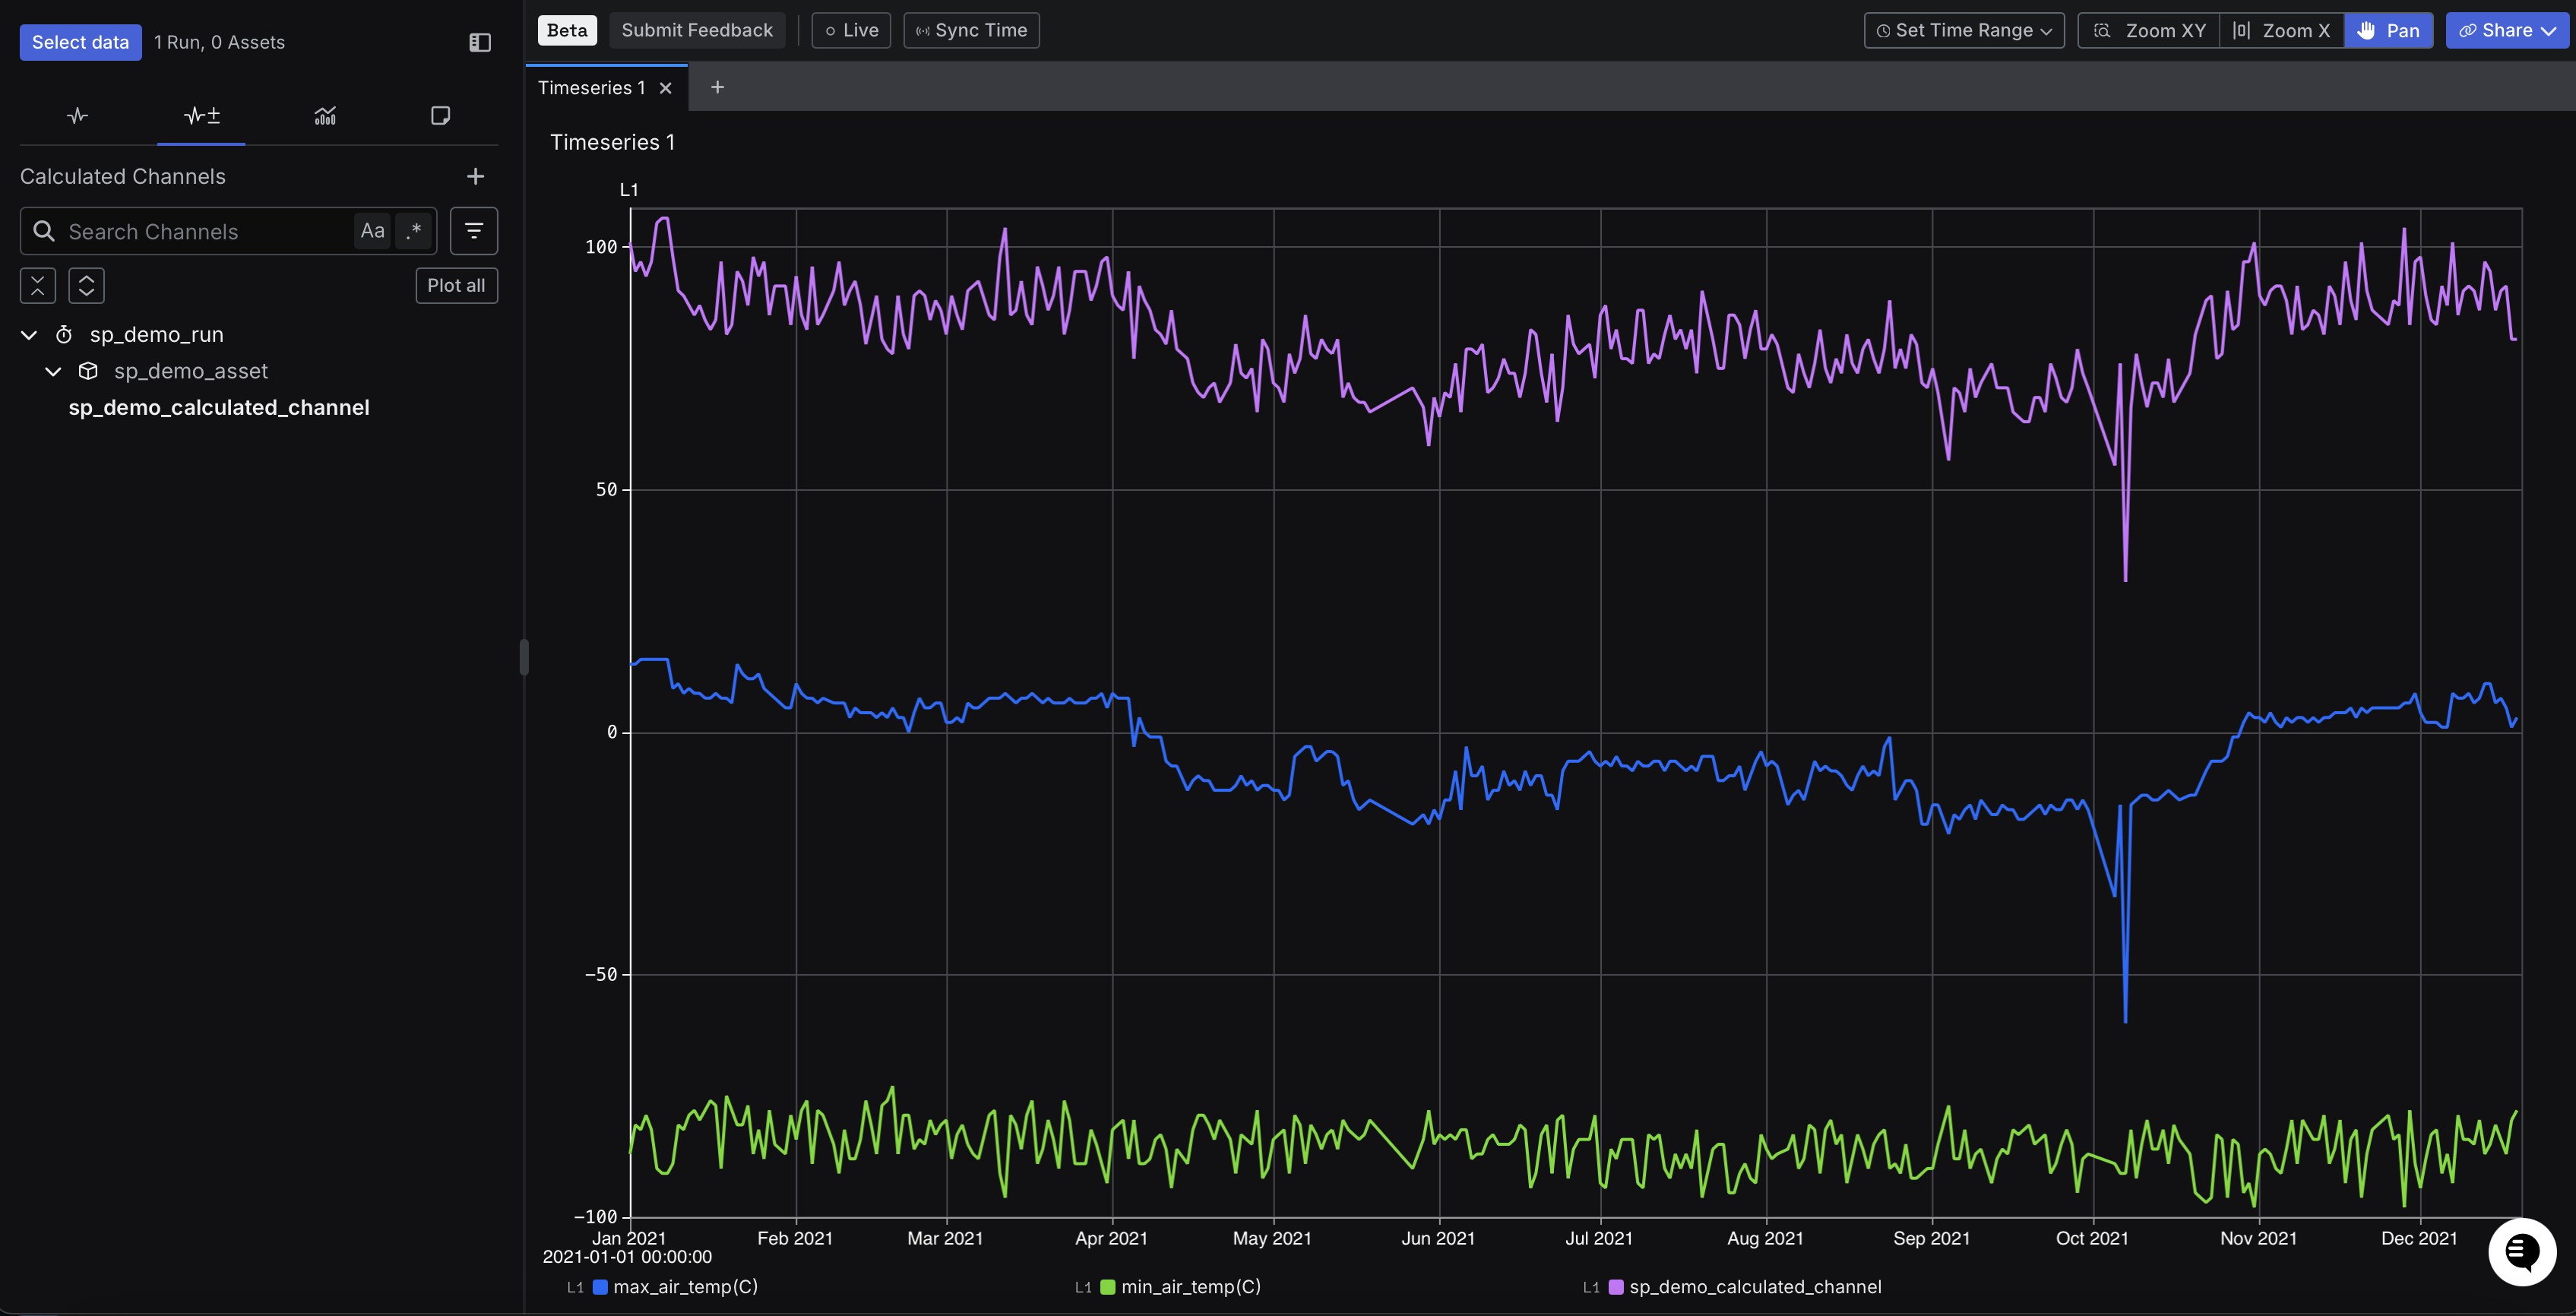Toggle case-sensitive search Aa
This screenshot has width=2576, height=1316.
pos(372,231)
